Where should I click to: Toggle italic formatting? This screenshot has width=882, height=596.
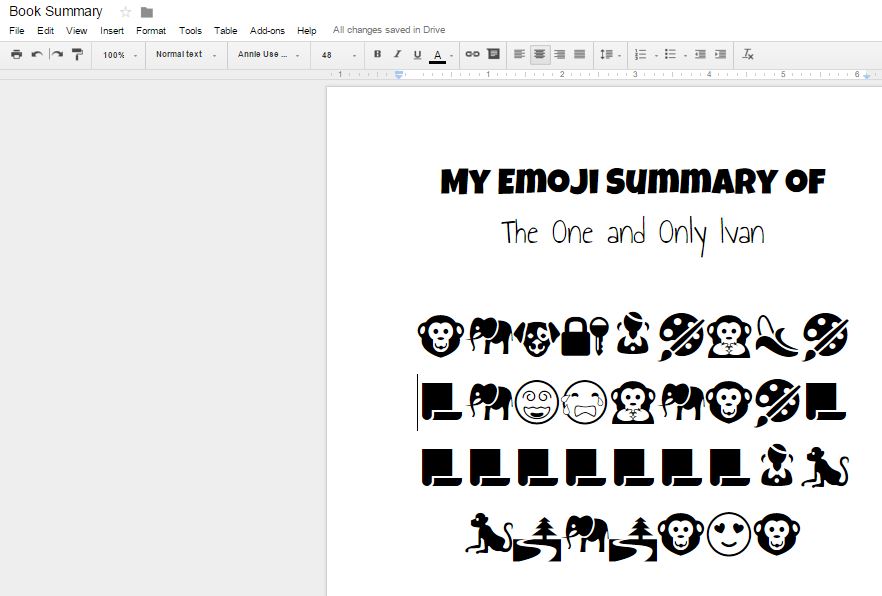(x=397, y=55)
